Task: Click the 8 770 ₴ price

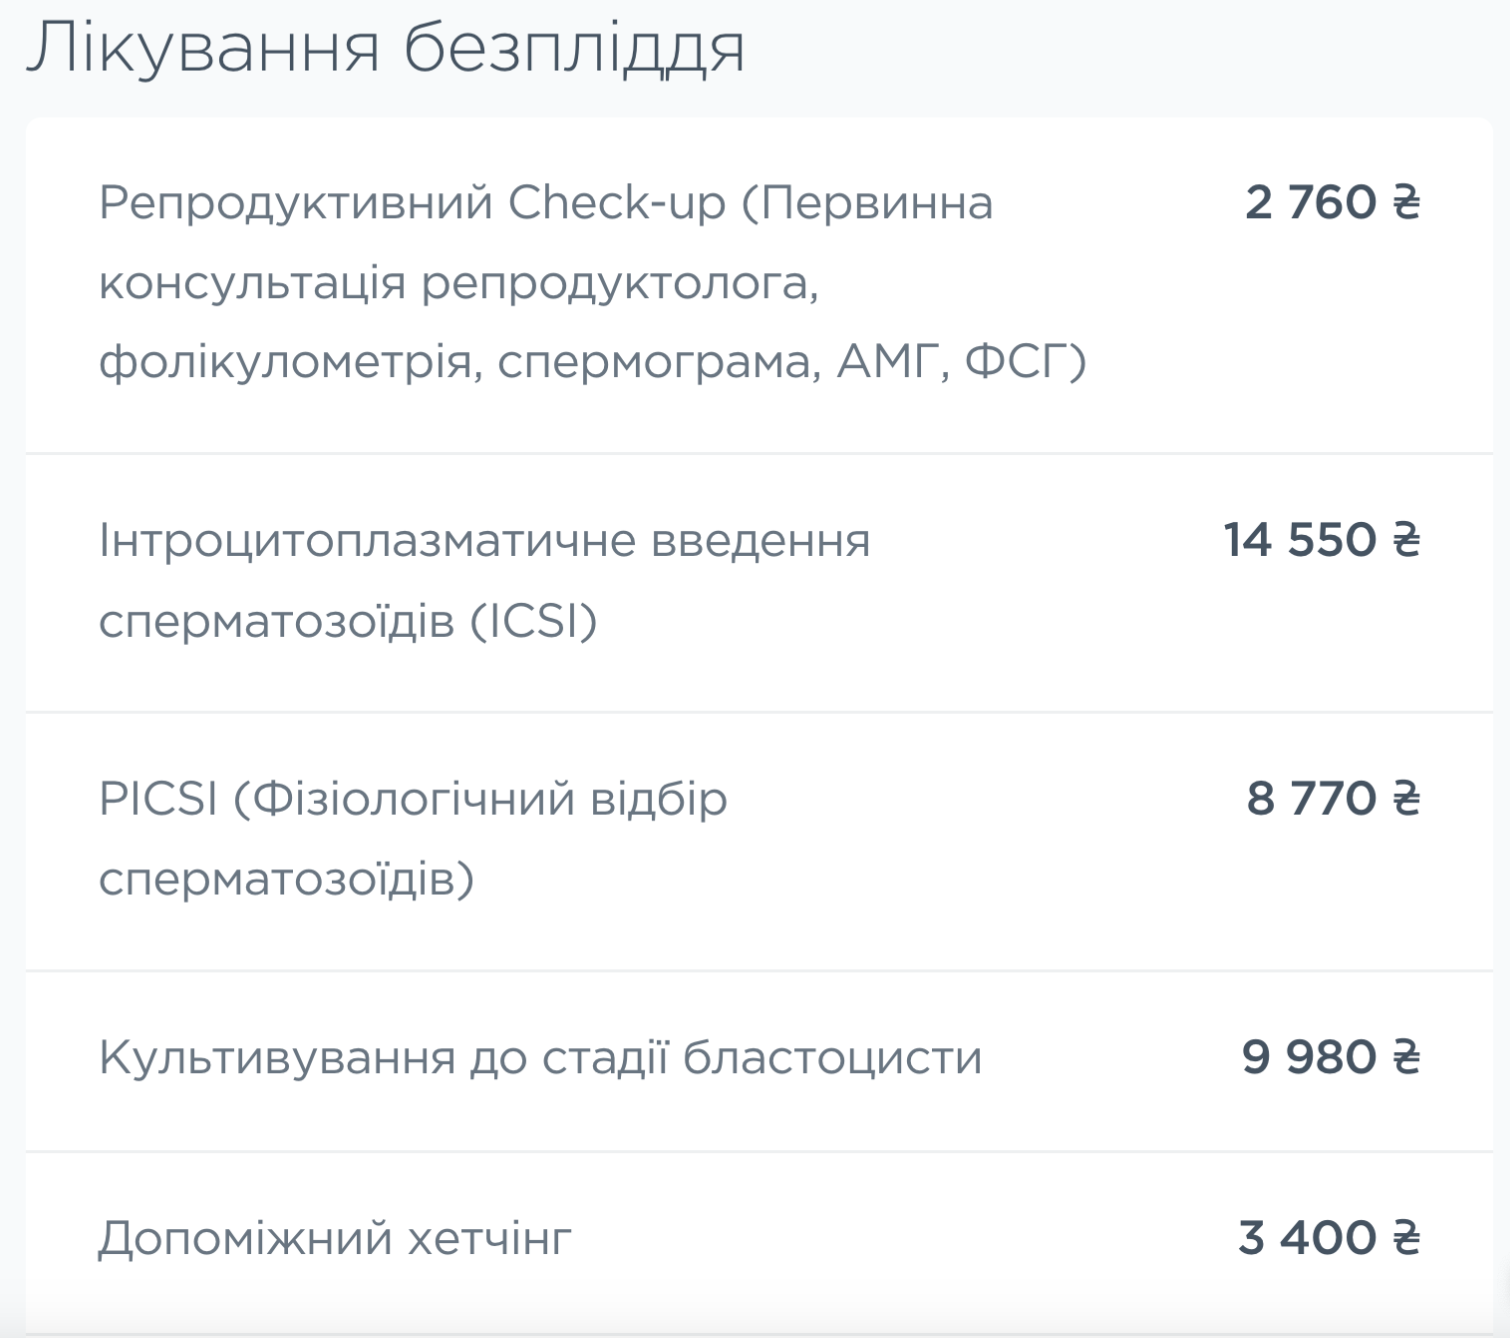Action: 1332,799
